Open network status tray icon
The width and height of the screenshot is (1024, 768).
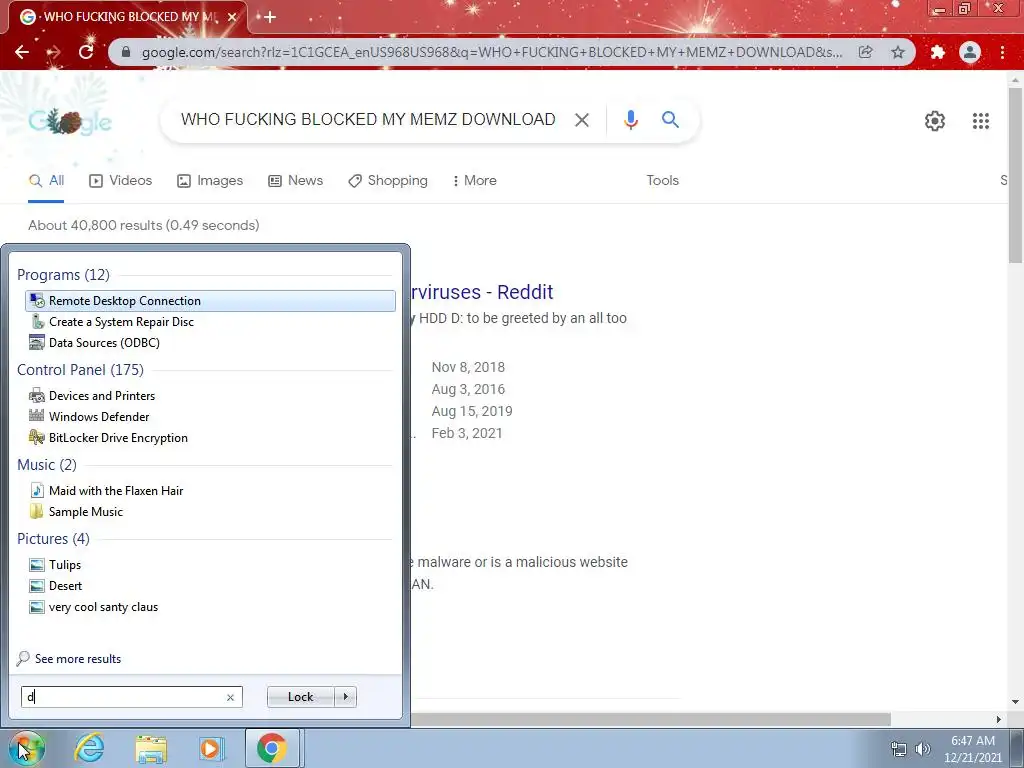899,749
